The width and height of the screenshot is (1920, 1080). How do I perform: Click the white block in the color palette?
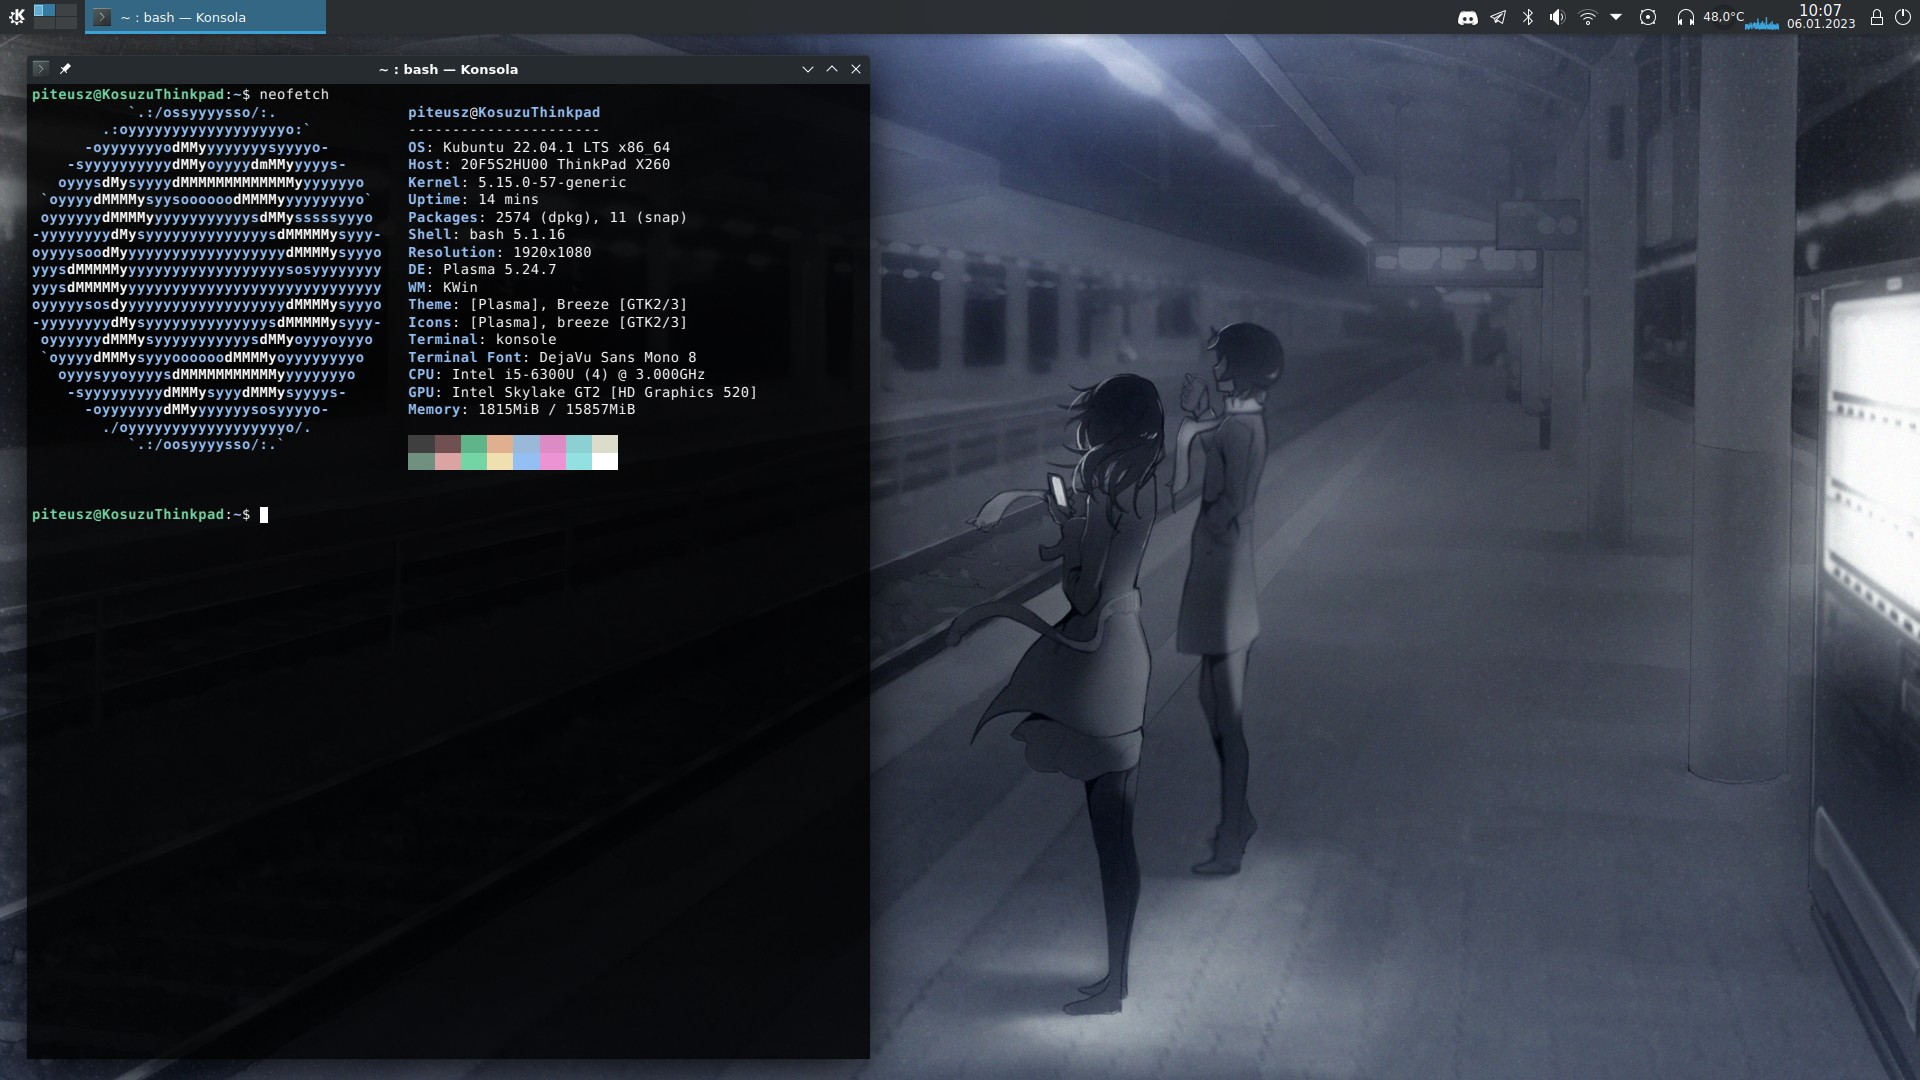605,461
